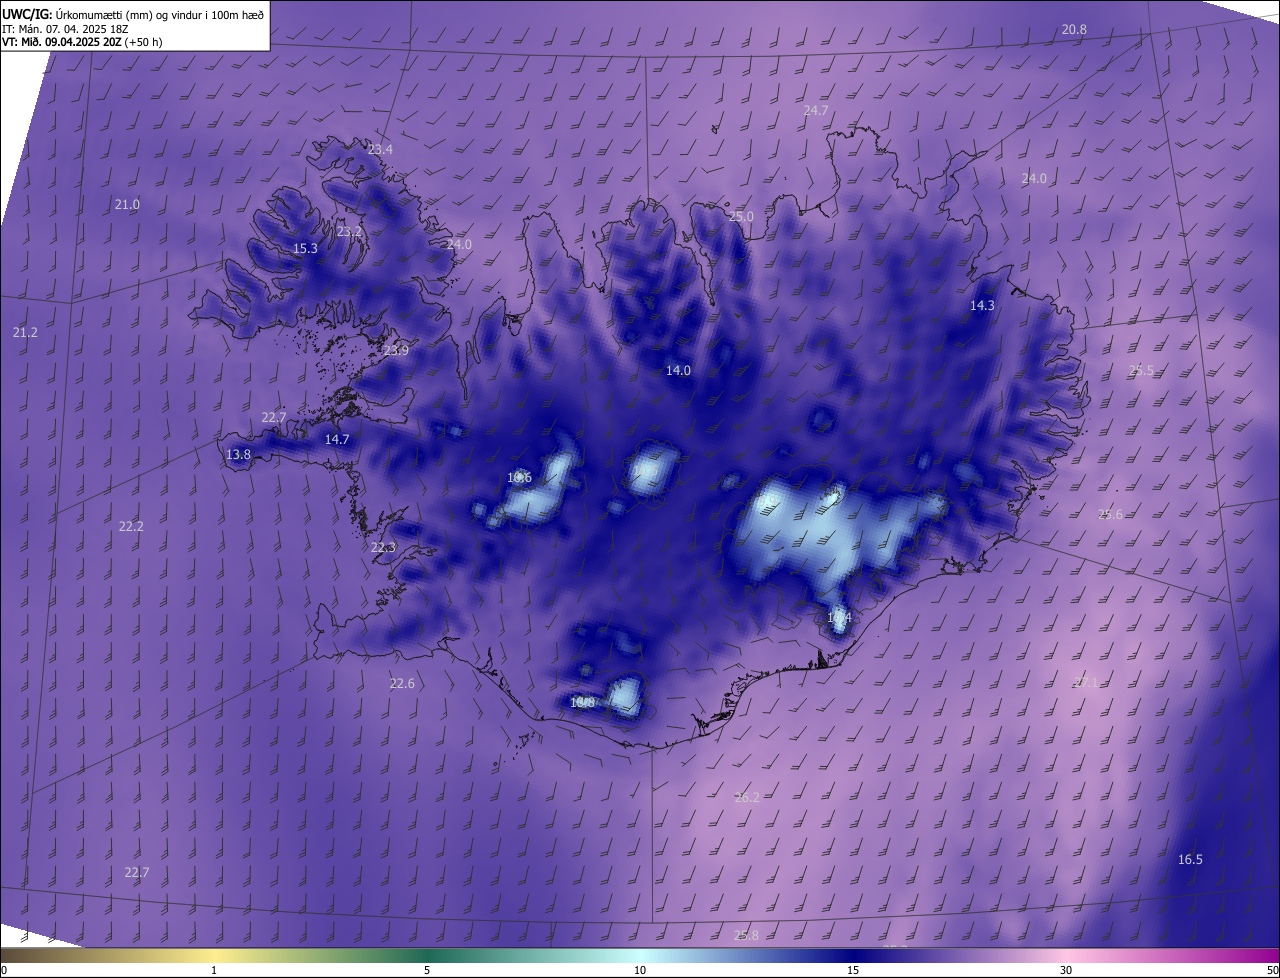Click the map value 15.3
This screenshot has height=978, width=1280.
(x=305, y=248)
